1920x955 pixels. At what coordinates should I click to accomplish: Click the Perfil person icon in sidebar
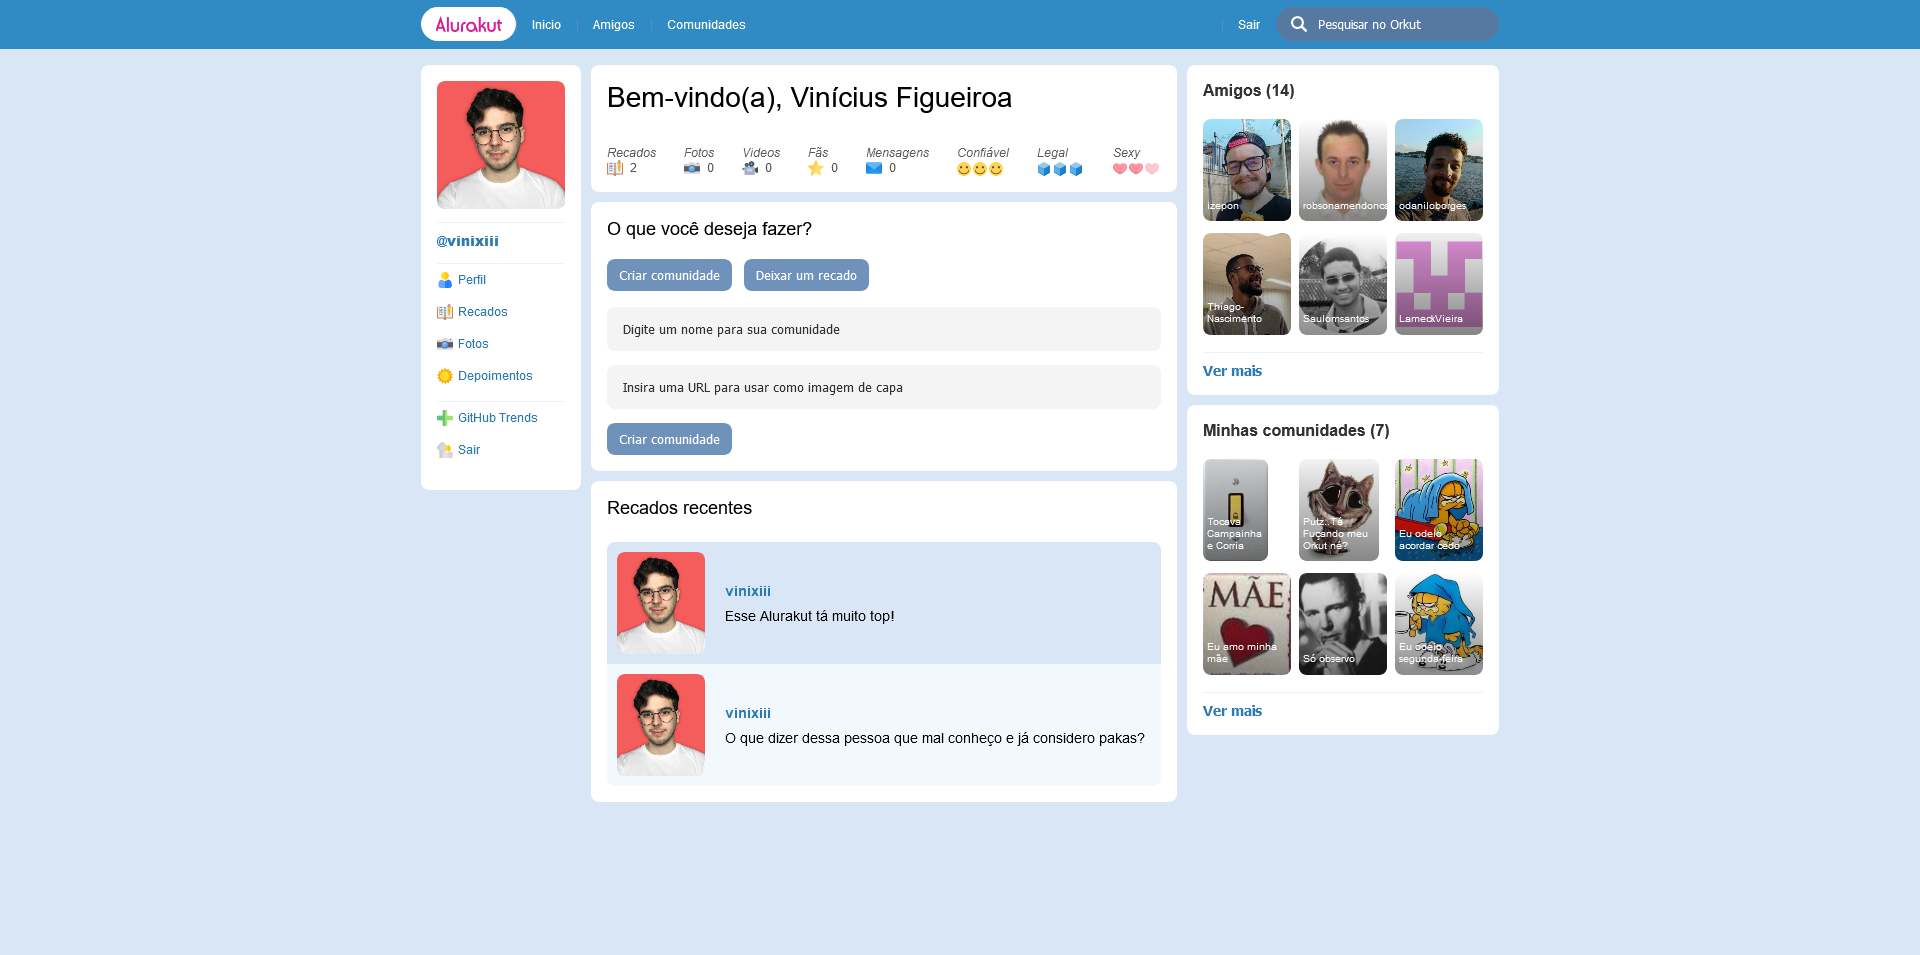[445, 280]
